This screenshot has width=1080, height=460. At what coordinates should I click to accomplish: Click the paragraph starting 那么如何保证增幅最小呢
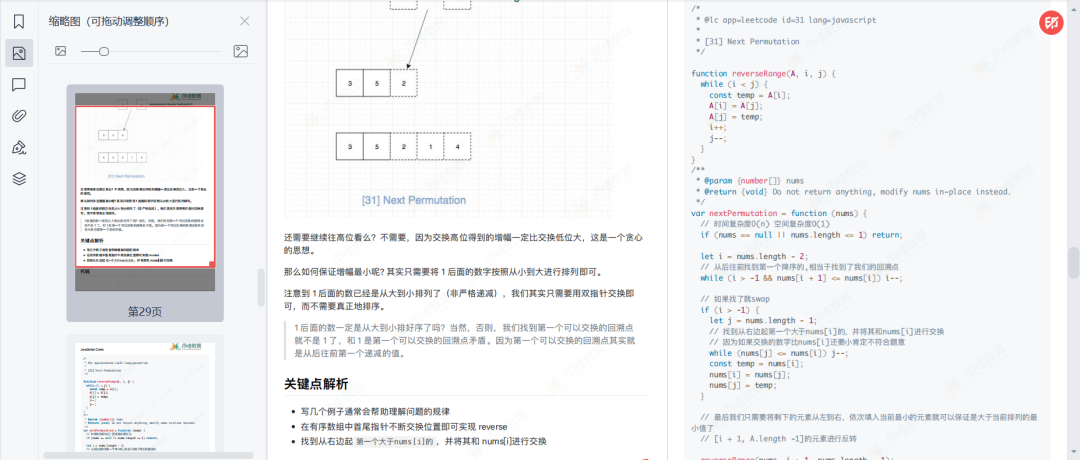444,271
